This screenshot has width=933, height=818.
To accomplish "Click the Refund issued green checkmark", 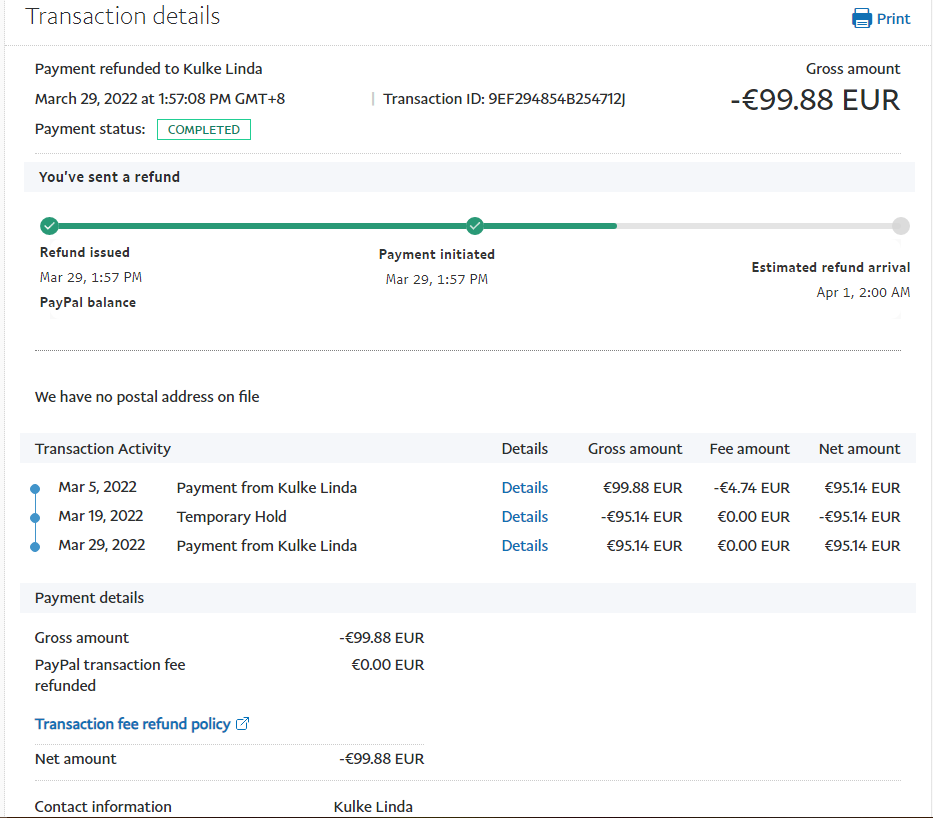I will [49, 226].
